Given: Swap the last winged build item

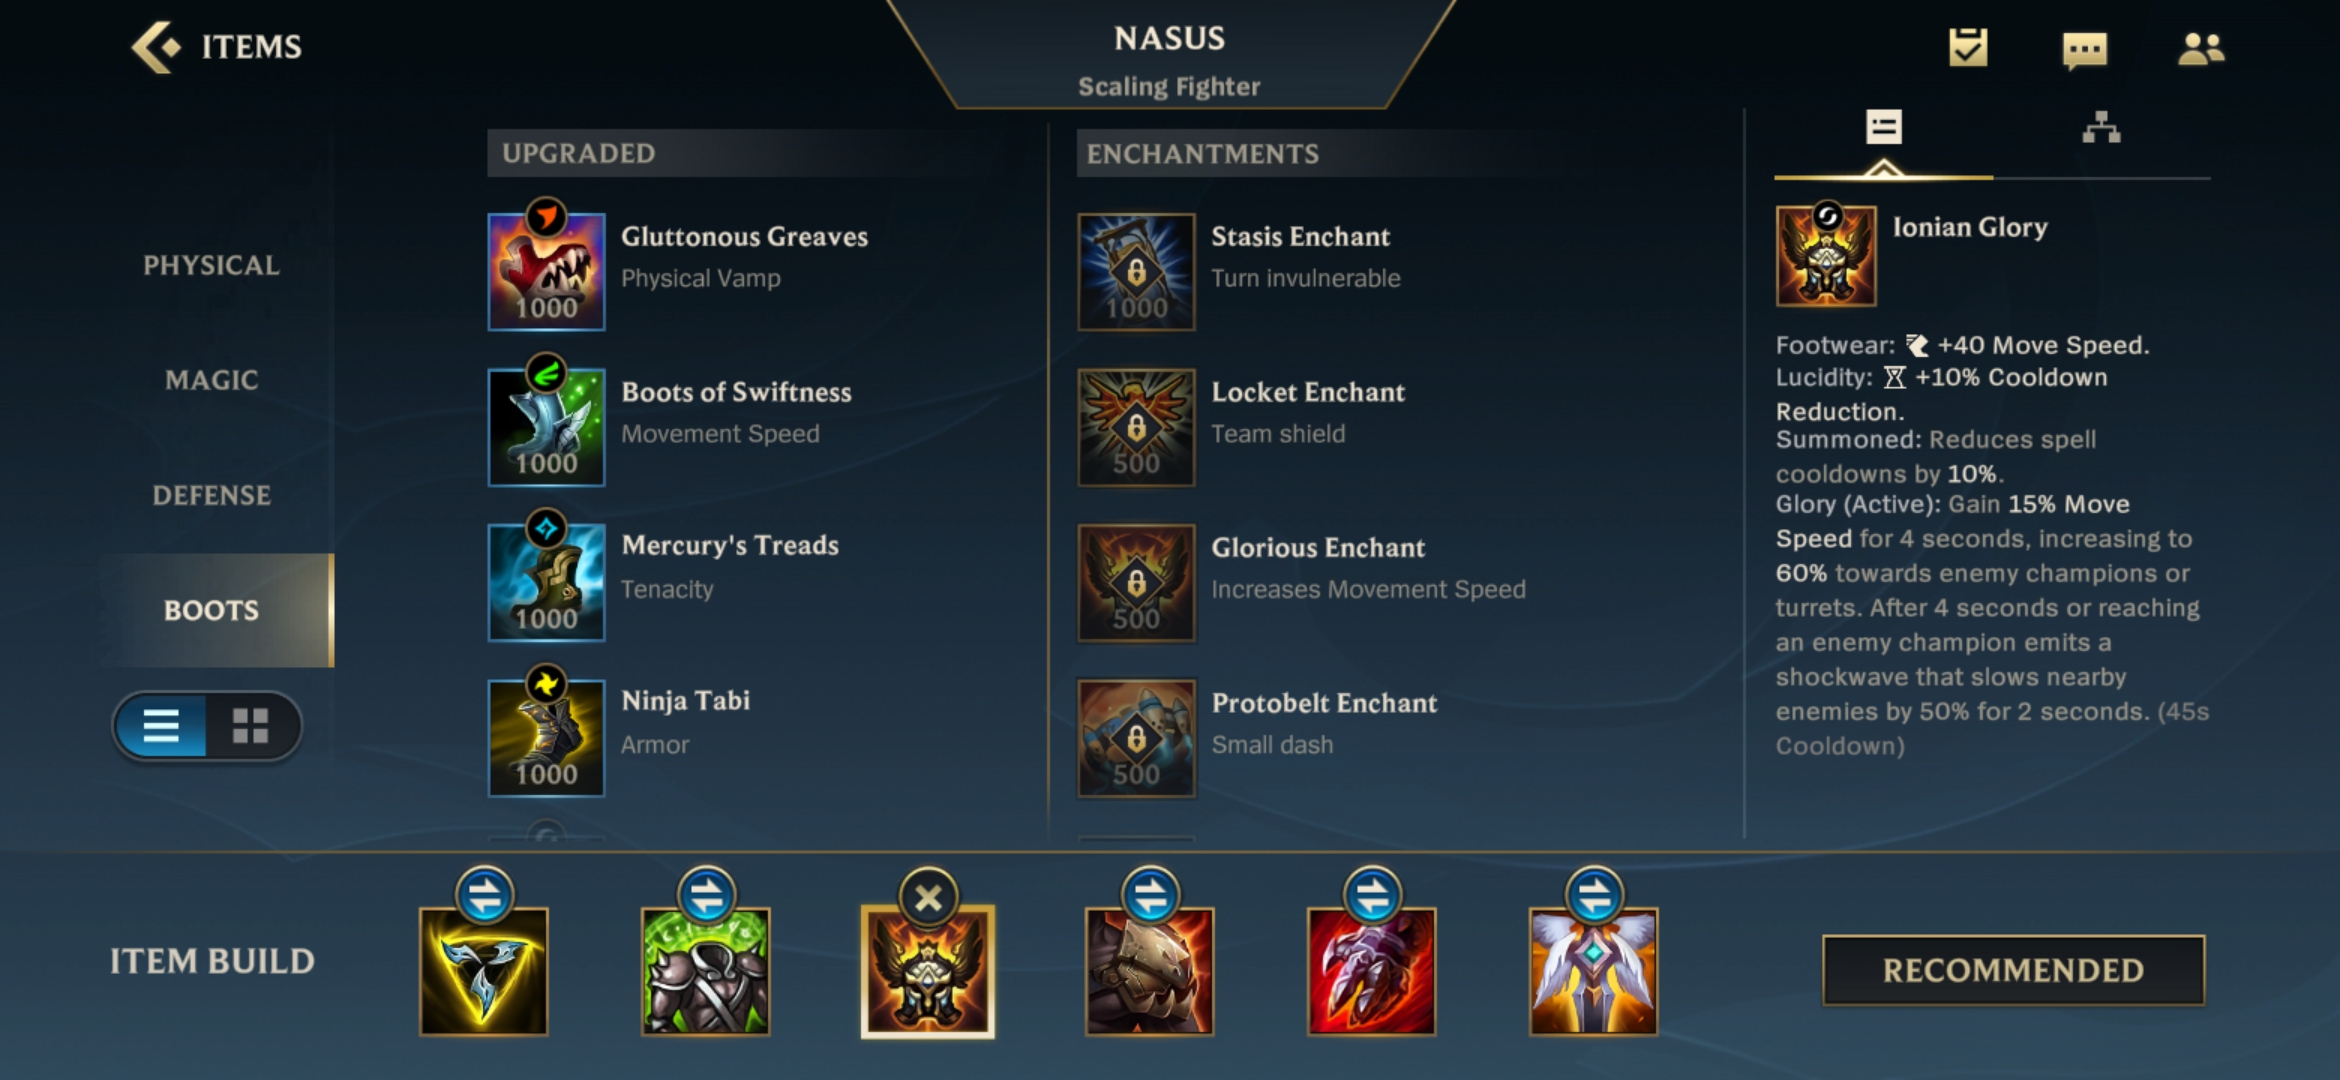Looking at the screenshot, I should pyautogui.click(x=1594, y=895).
